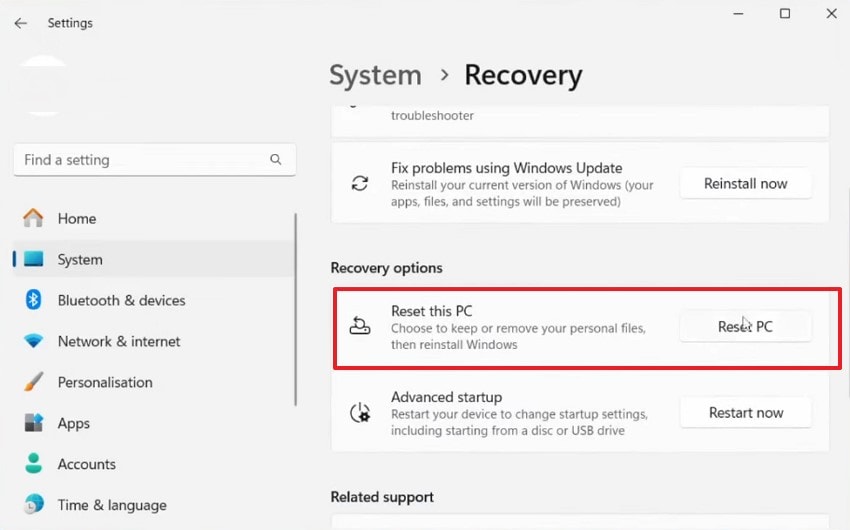Image resolution: width=850 pixels, height=530 pixels.
Task: Click the Bluetooth icon in sidebar
Action: pos(34,300)
